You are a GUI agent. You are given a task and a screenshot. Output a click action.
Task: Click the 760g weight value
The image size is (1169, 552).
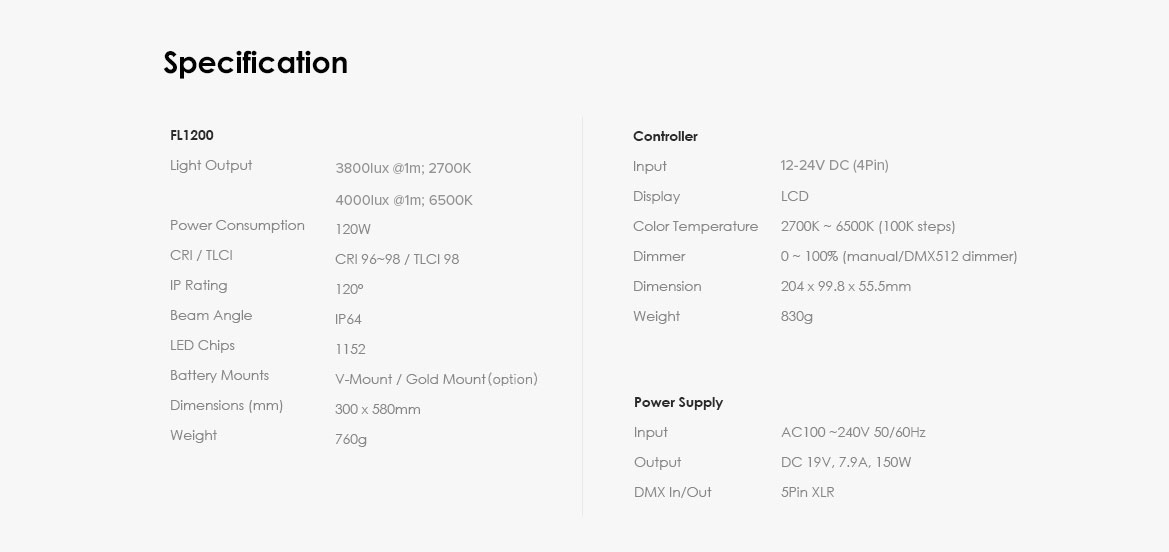pos(351,439)
